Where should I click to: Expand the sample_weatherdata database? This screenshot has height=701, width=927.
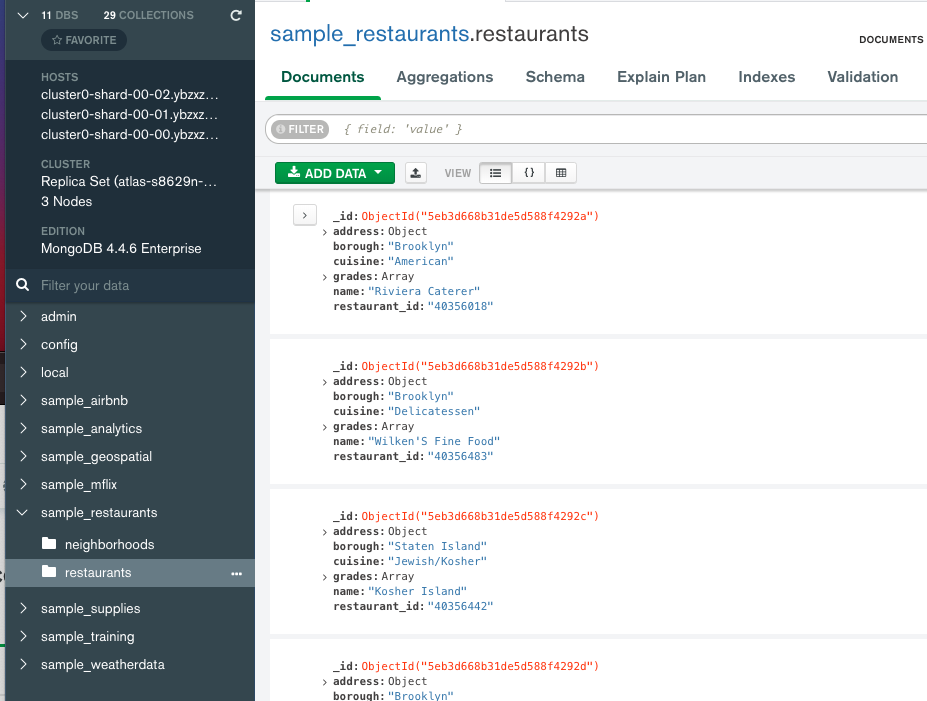(x=23, y=664)
